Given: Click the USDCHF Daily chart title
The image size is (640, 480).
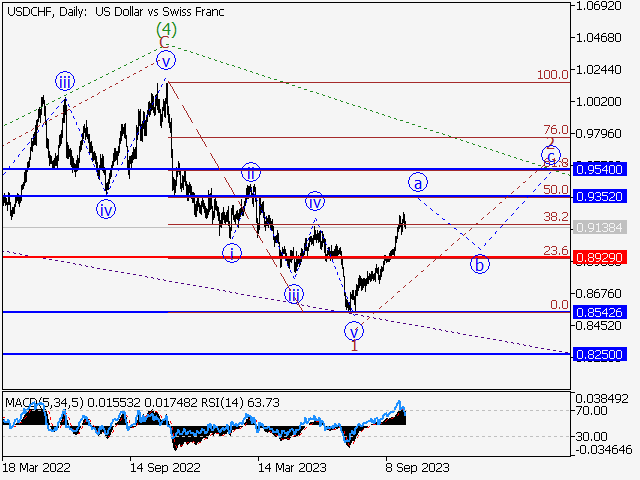Looking at the screenshot, I should tap(116, 12).
